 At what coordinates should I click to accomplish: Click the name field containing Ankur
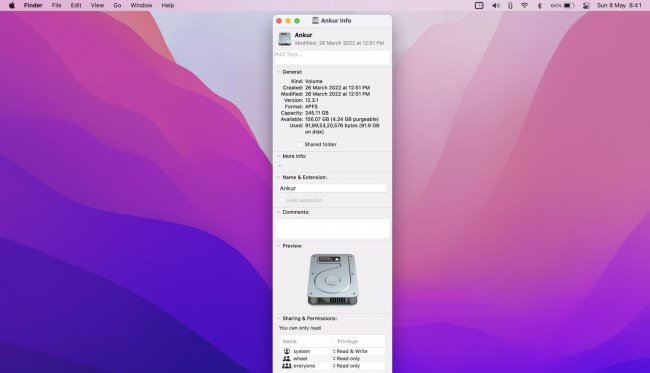(x=332, y=188)
